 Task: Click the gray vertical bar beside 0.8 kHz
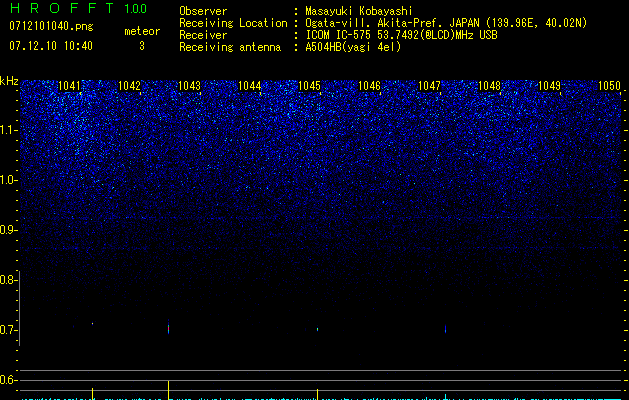20,308
